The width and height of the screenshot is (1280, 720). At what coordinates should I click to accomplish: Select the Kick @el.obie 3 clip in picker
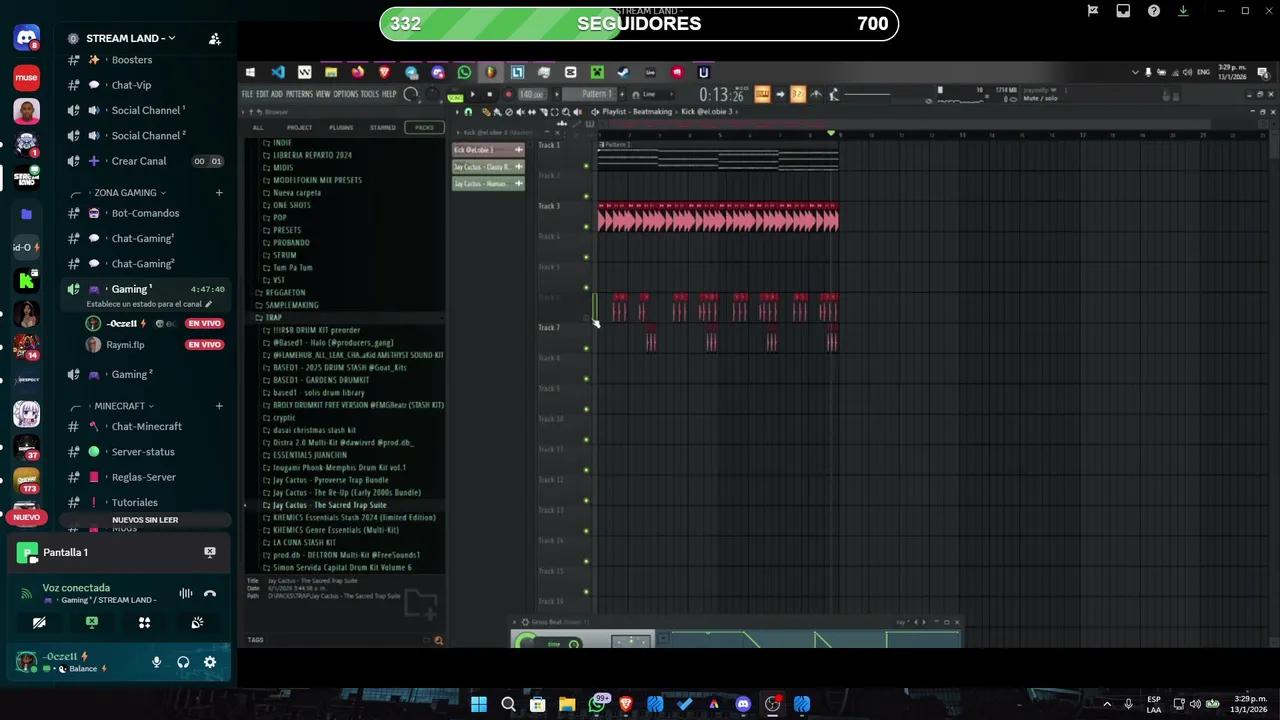click(488, 150)
